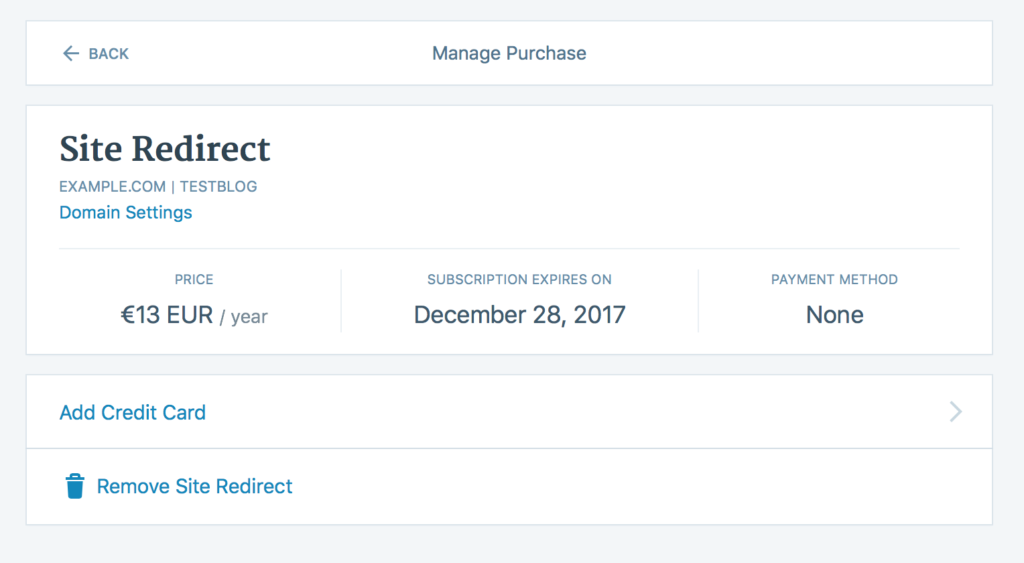Click the December 28, 2017 expiry date
Viewport: 1024px width, 563px height.
tap(519, 315)
